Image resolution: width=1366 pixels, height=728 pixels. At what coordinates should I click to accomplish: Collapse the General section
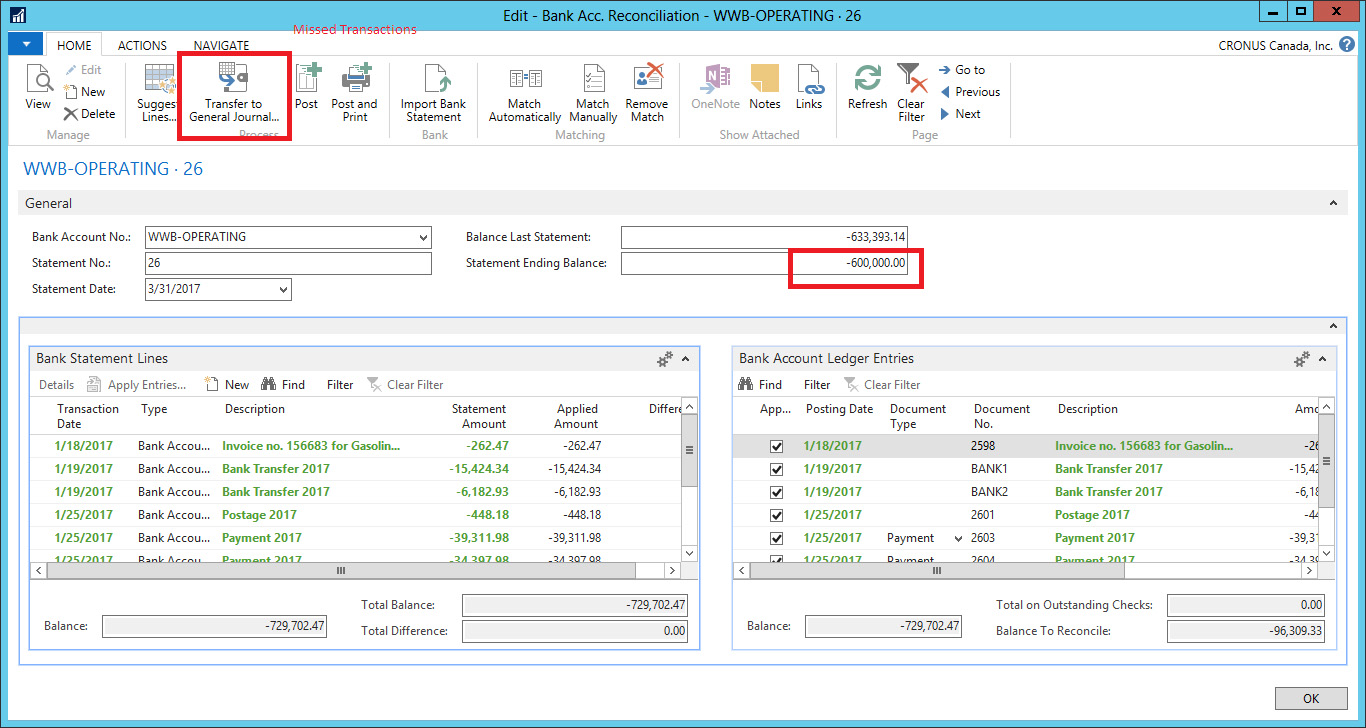[x=1333, y=203]
